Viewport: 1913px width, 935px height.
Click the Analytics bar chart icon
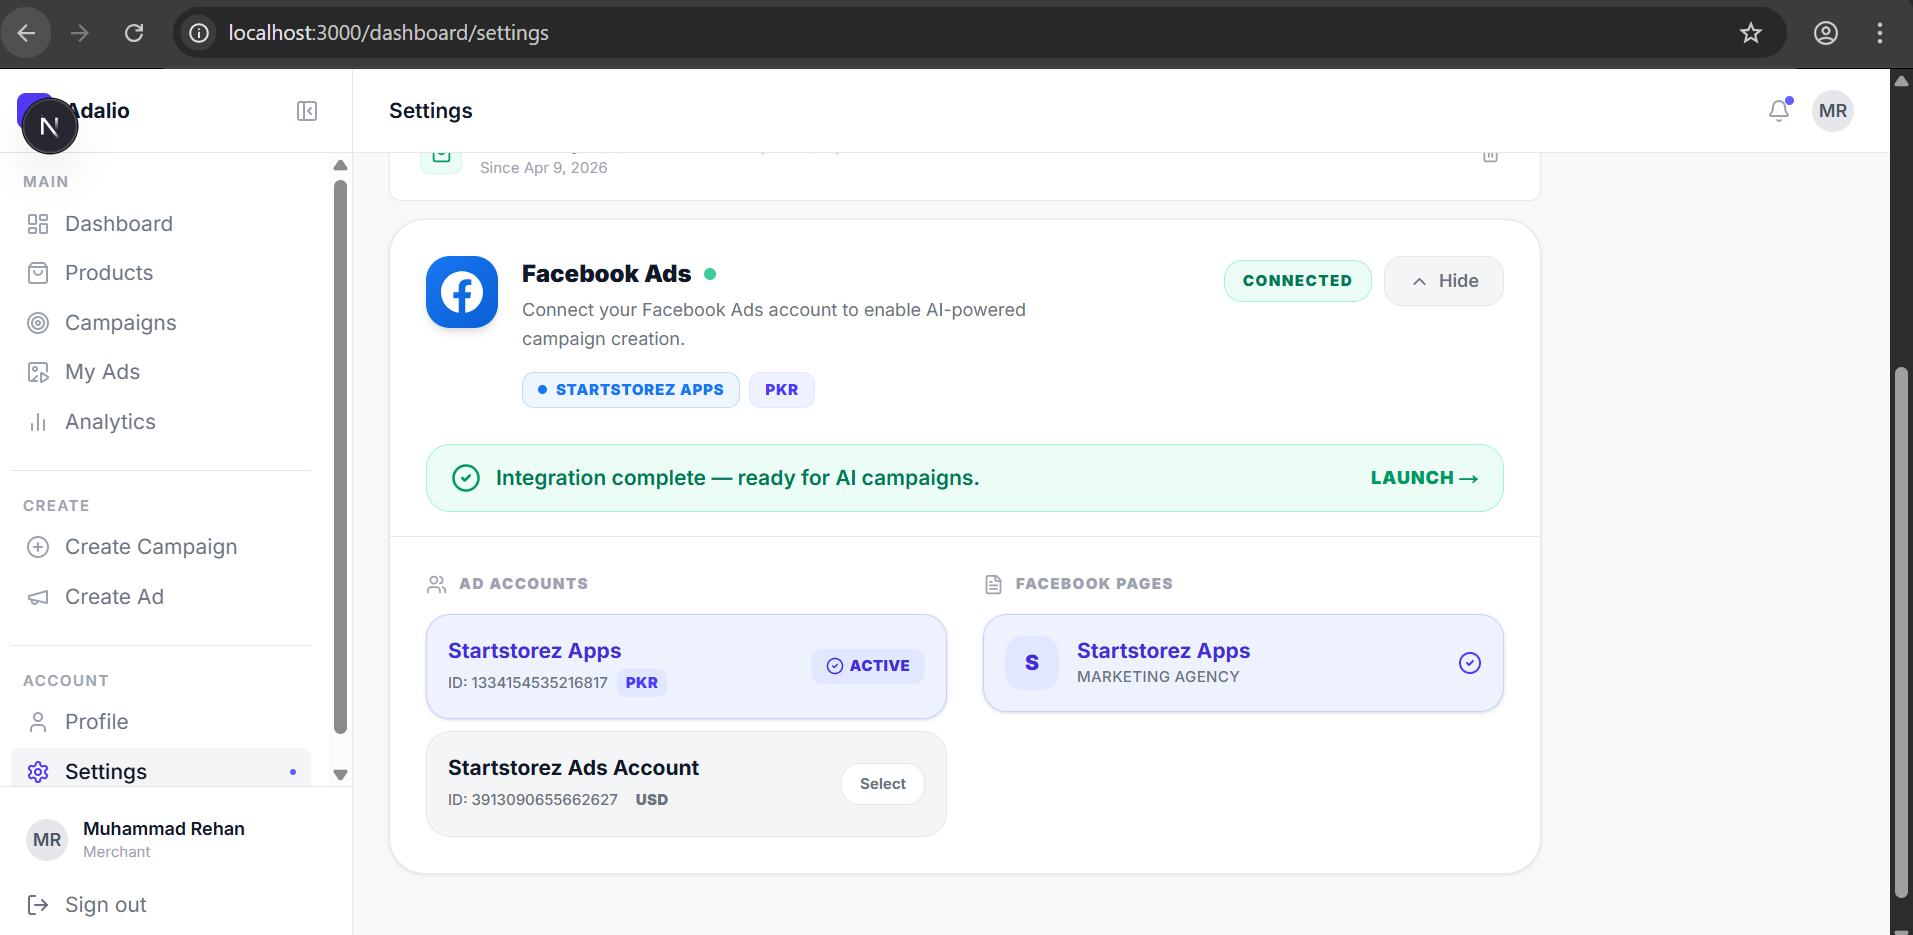38,422
